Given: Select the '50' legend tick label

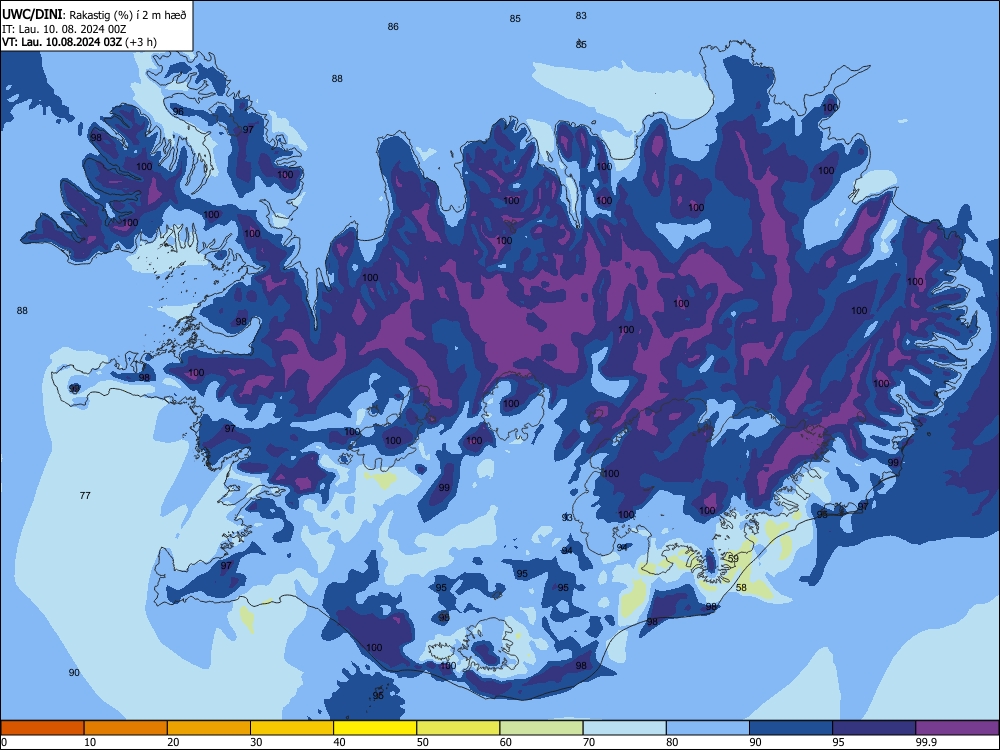Looking at the screenshot, I should (423, 742).
